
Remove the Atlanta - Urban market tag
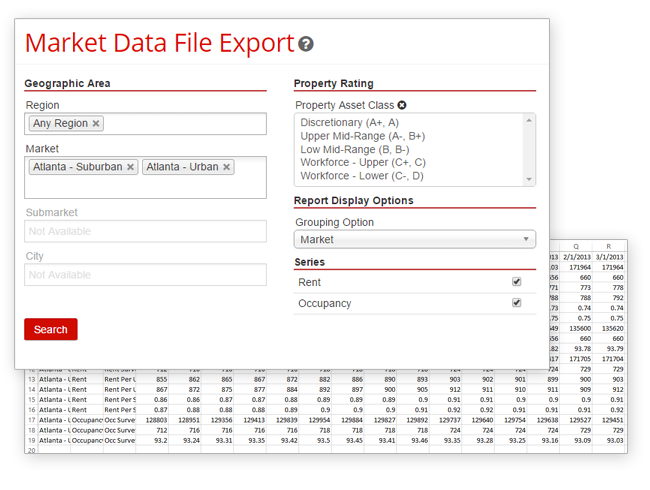(x=226, y=167)
